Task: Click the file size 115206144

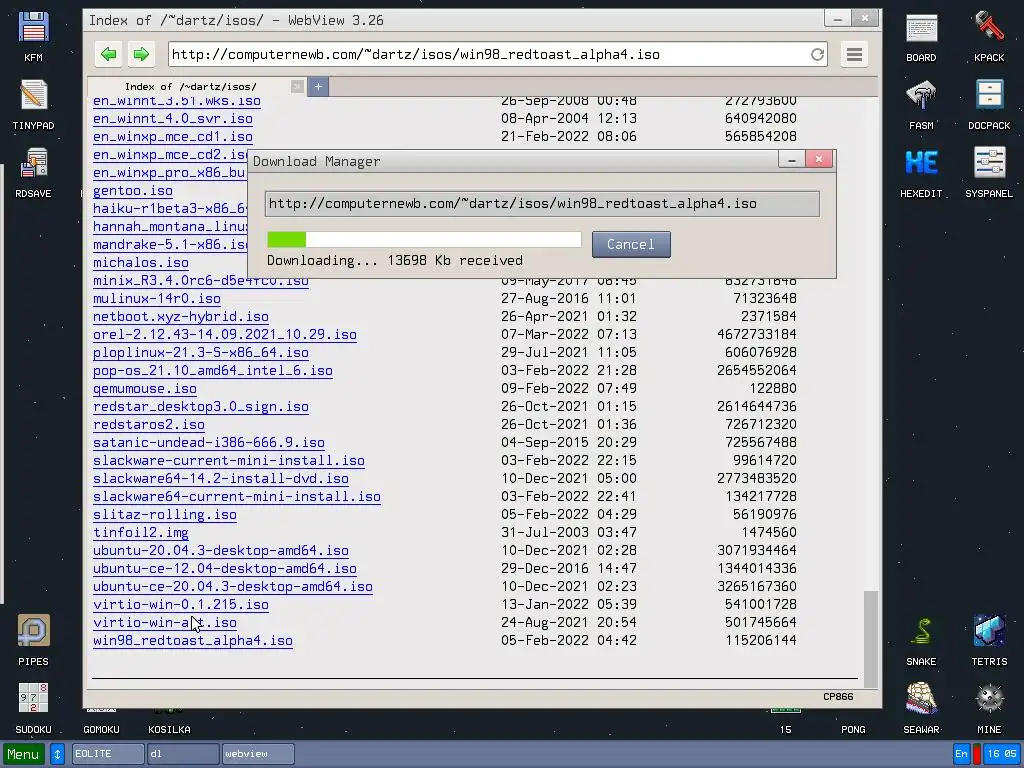Action: 761,641
